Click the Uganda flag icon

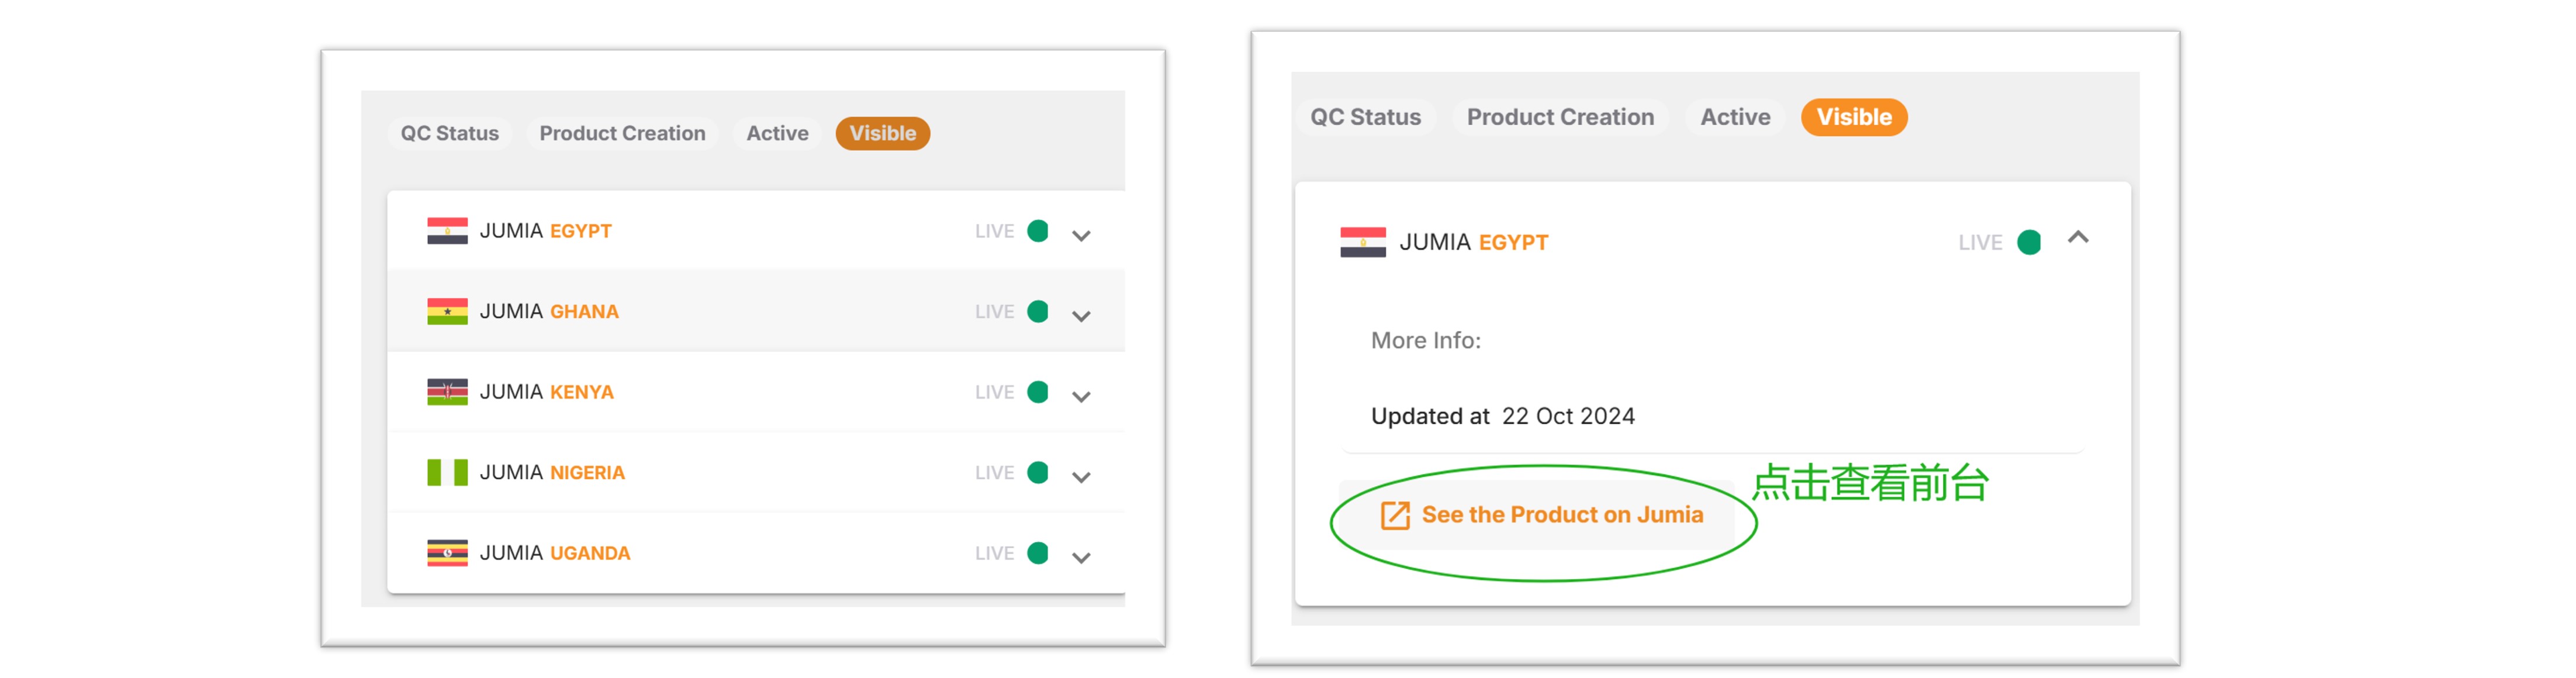pos(447,553)
